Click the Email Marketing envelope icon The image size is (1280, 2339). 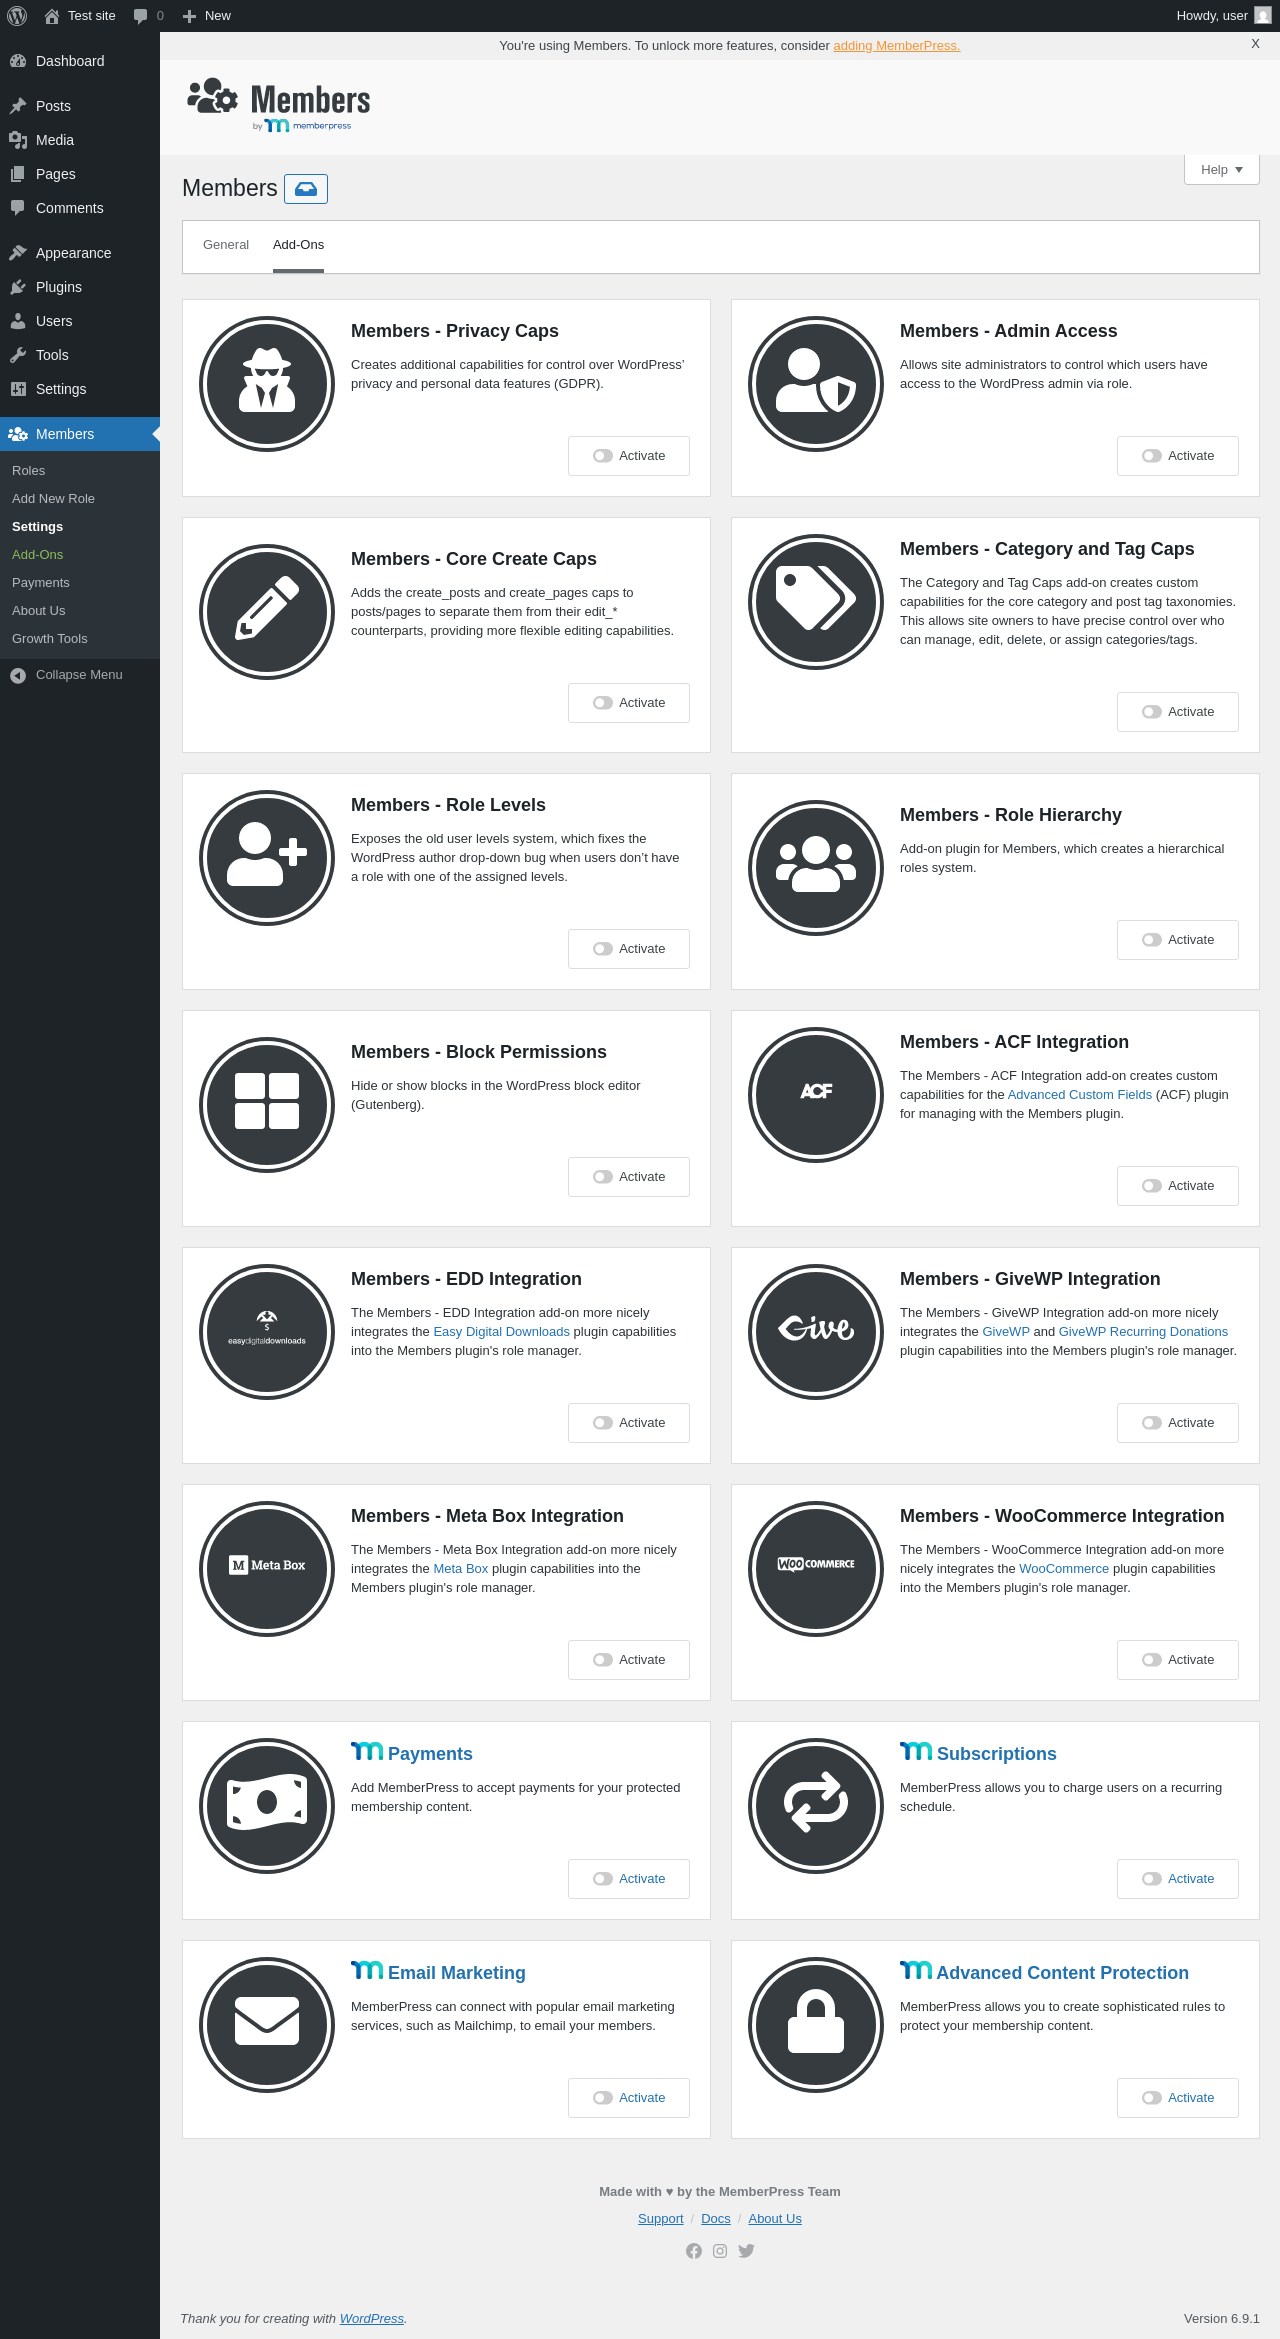267,2025
